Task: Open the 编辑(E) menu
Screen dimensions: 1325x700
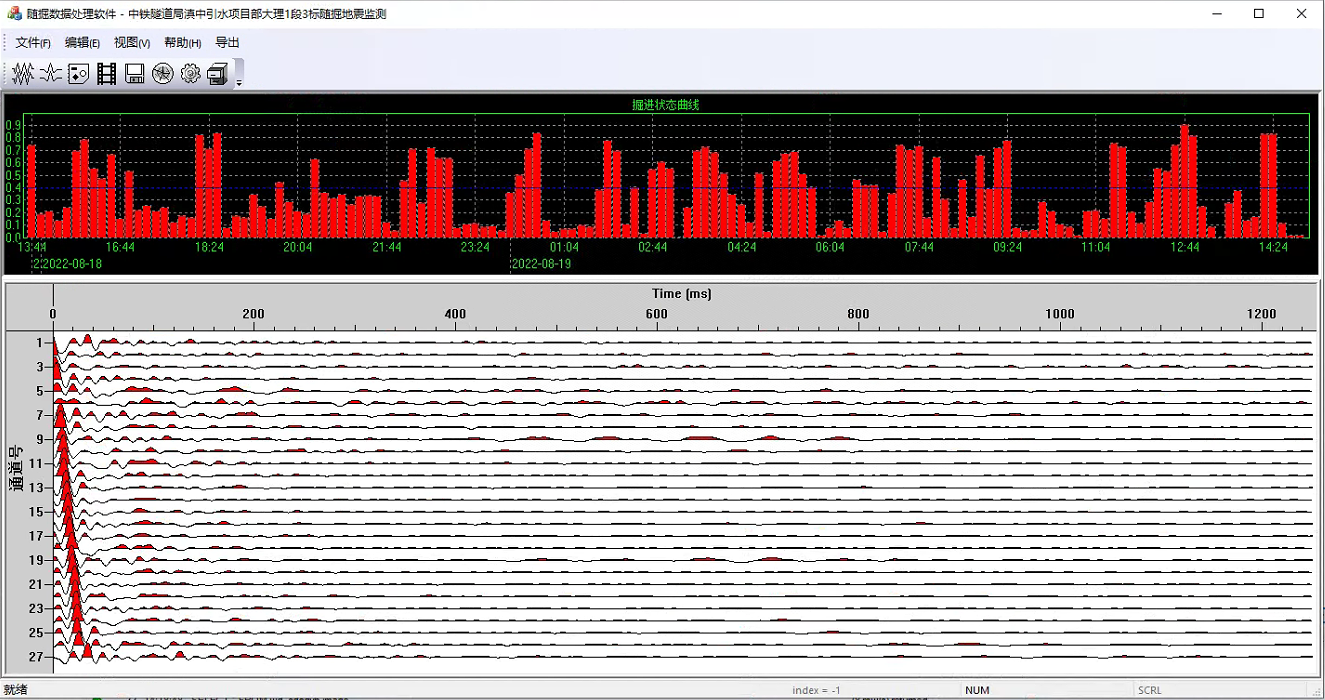Action: 82,43
